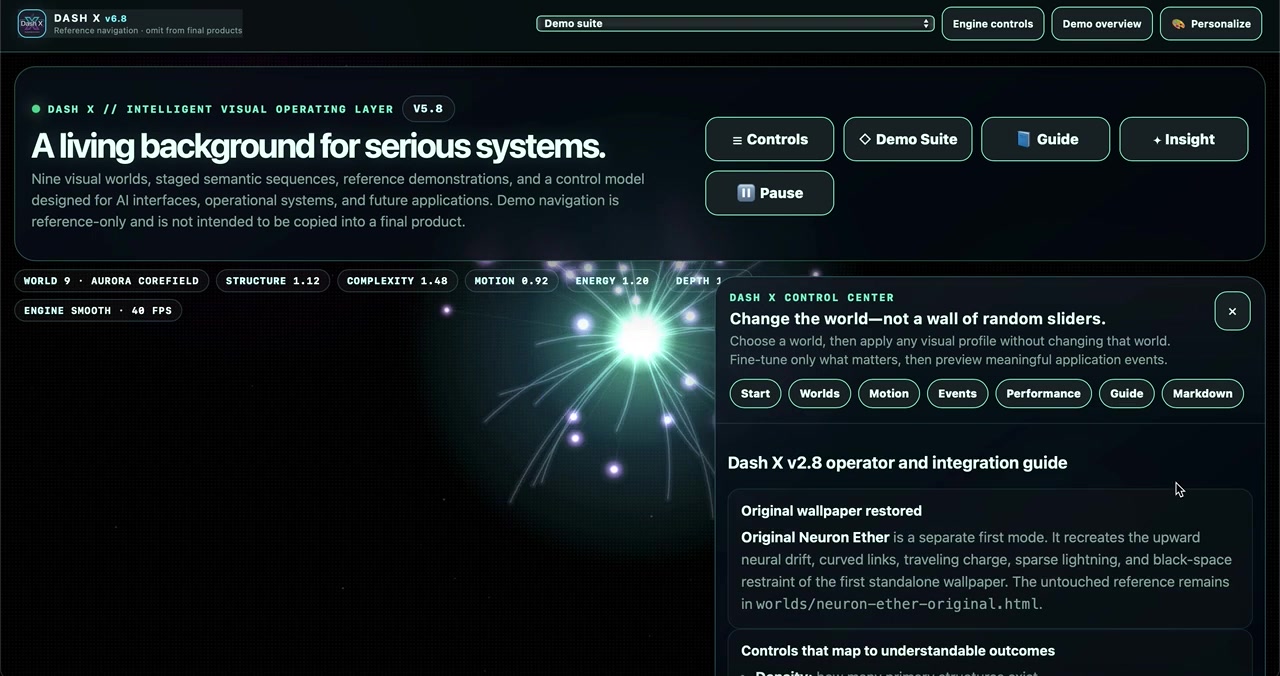Image resolution: width=1280 pixels, height=676 pixels.
Task: Click the Structure 1.12 chip
Action: pyautogui.click(x=273, y=281)
